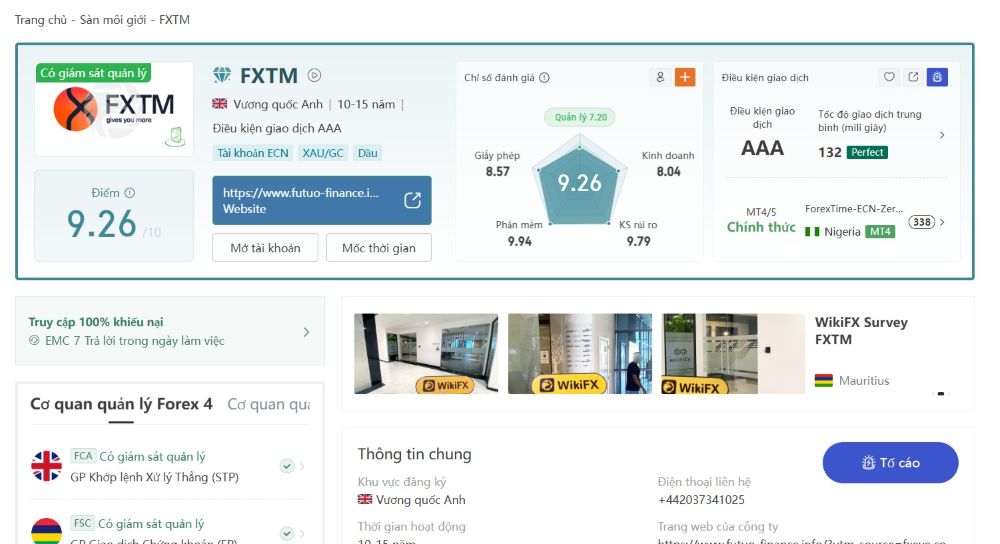This screenshot has width=1000, height=544.
Task: Click the Perfect speed badge
Action: tap(867, 152)
